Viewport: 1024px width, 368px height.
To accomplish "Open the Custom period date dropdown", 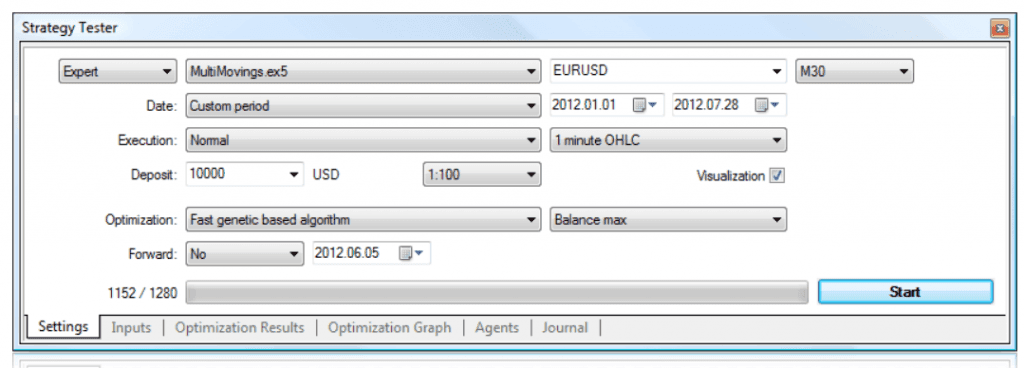I will click(x=363, y=106).
